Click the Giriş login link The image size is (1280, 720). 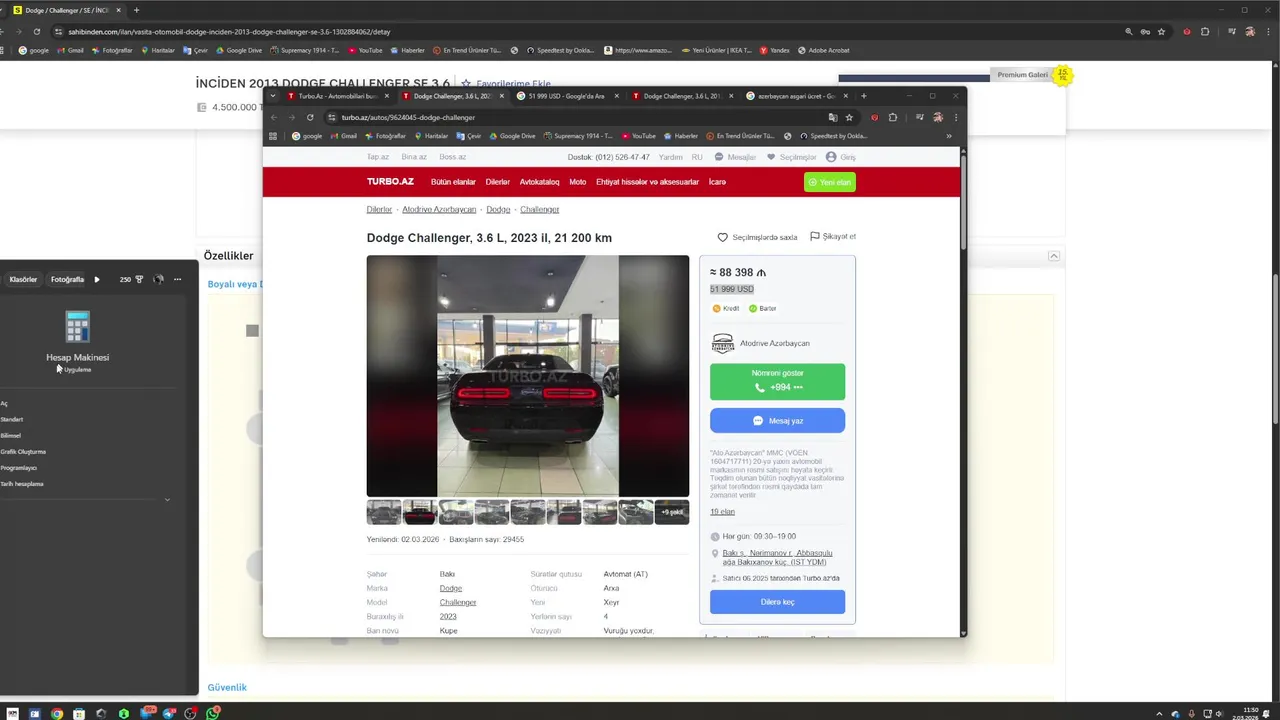click(x=840, y=157)
